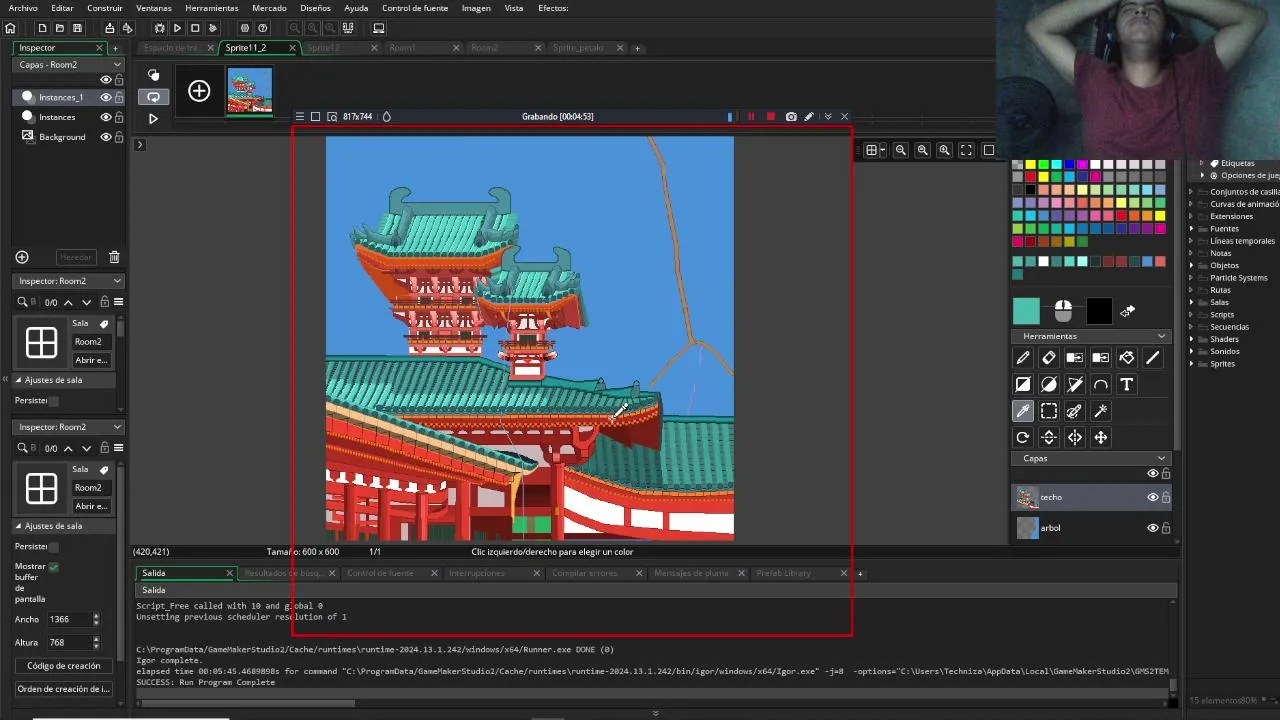Expand the Salas folder
This screenshot has width=1280, height=720.
1192,302
